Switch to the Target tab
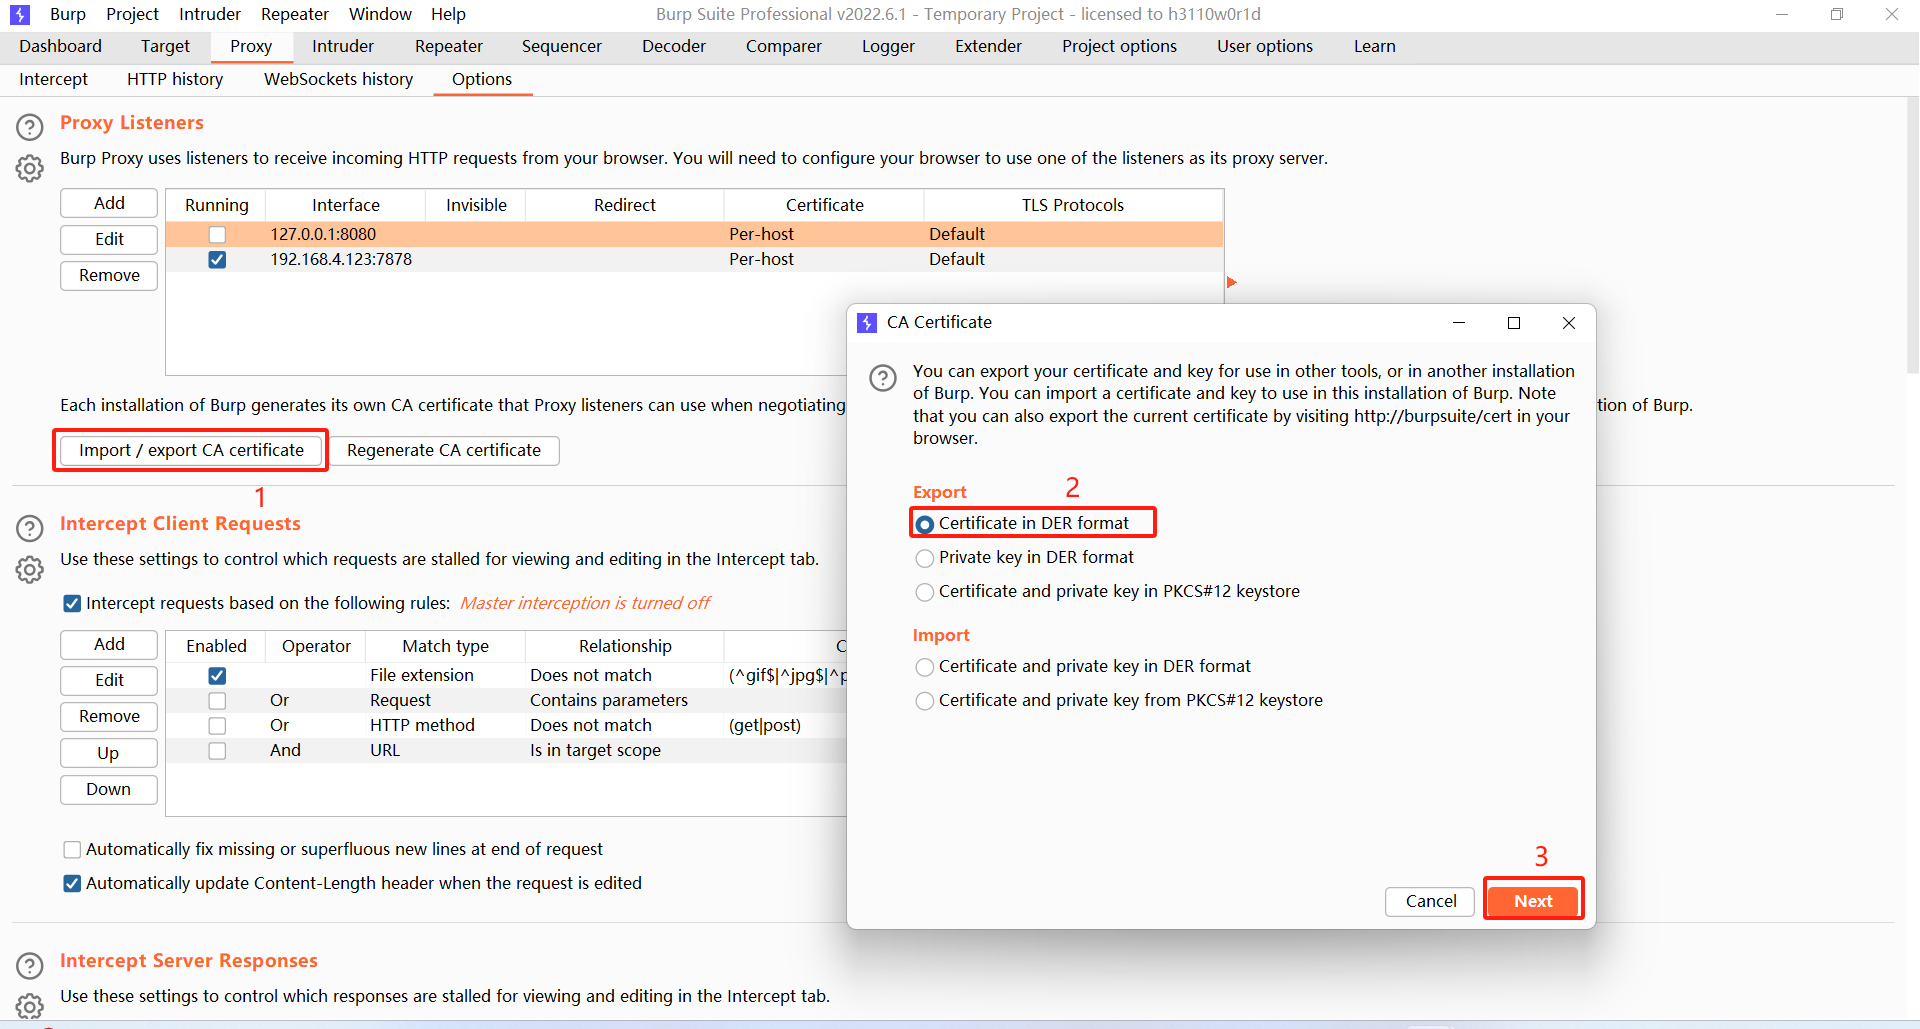This screenshot has height=1029, width=1920. [165, 46]
